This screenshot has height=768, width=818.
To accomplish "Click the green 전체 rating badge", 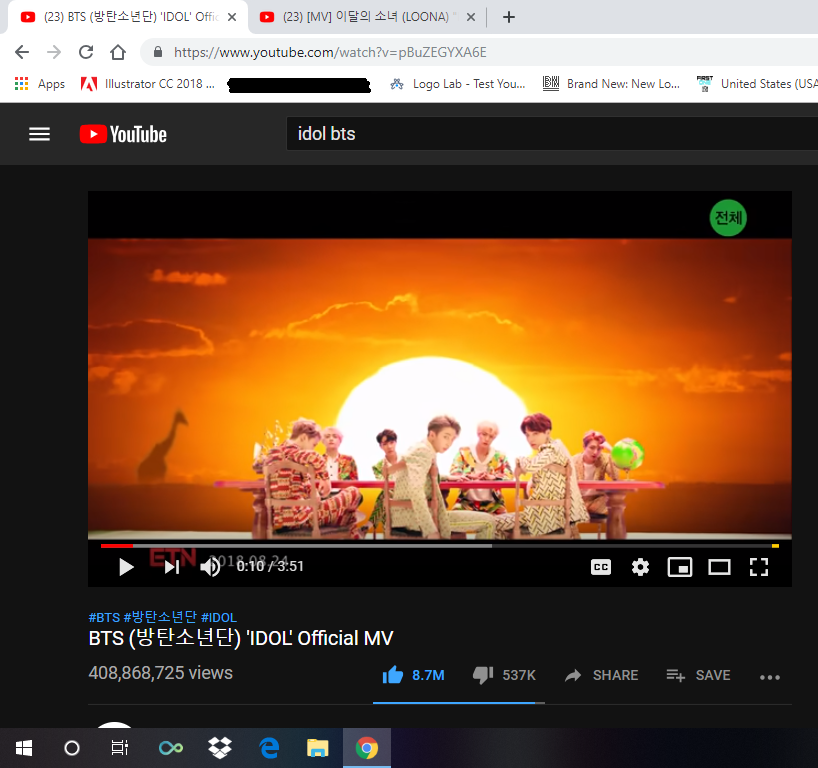I will point(728,218).
